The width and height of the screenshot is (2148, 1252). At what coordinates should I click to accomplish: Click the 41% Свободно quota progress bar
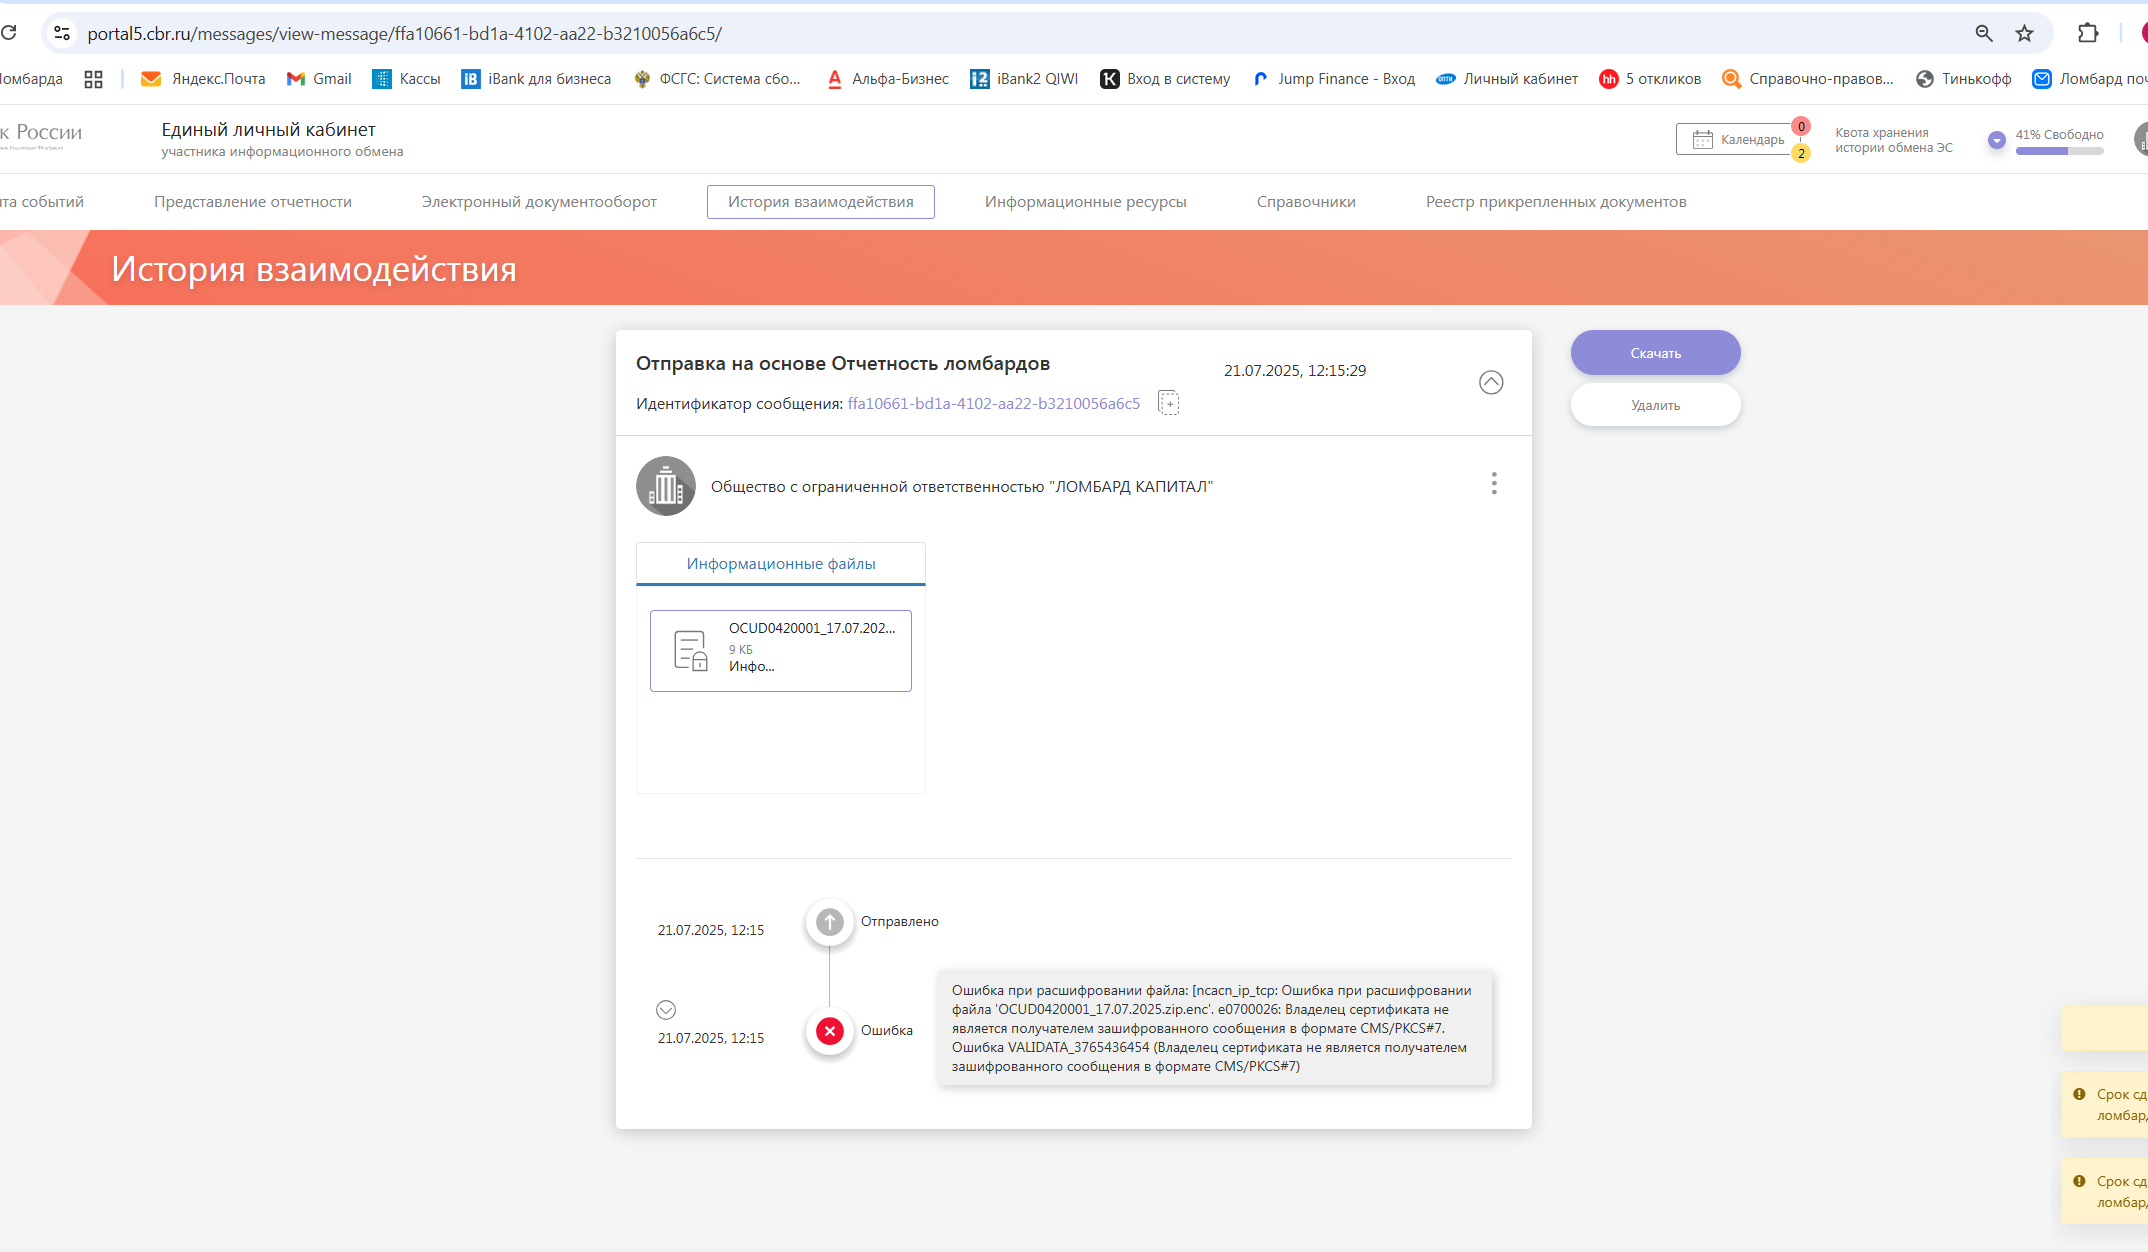coord(2060,151)
